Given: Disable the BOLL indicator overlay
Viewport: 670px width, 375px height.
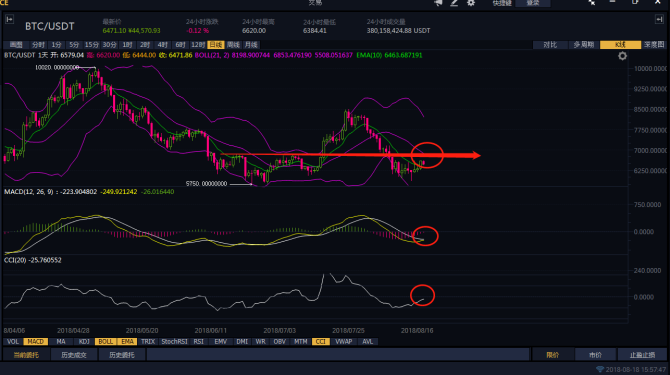Looking at the screenshot, I should pos(105,342).
